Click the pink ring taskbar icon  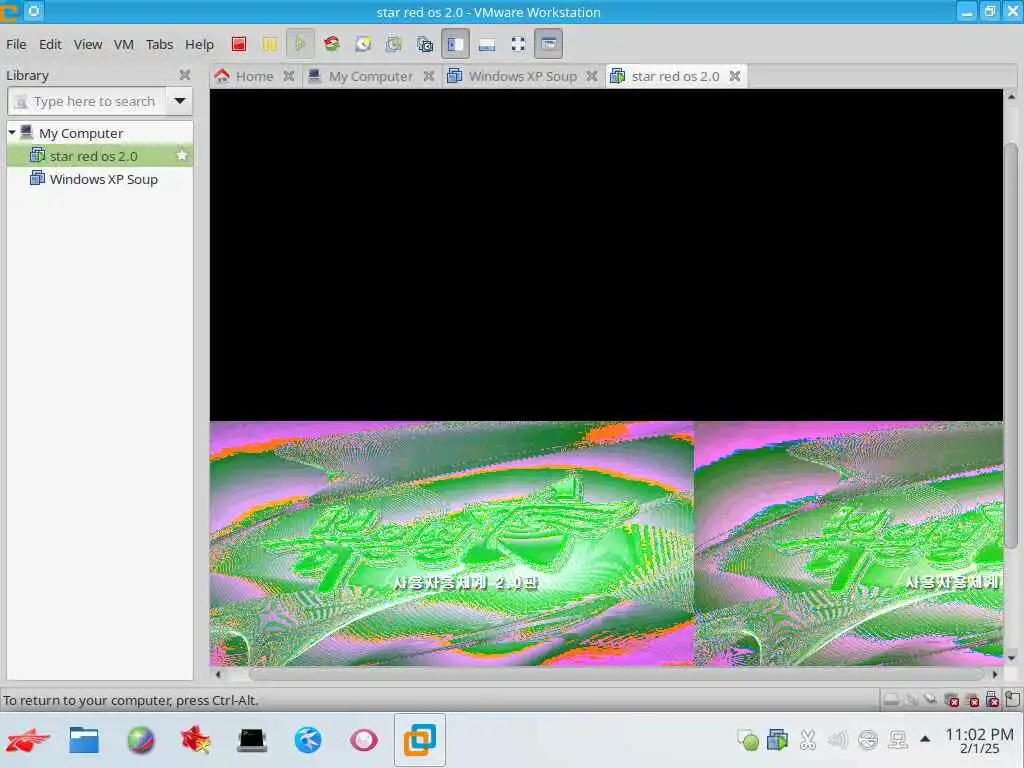(364, 741)
